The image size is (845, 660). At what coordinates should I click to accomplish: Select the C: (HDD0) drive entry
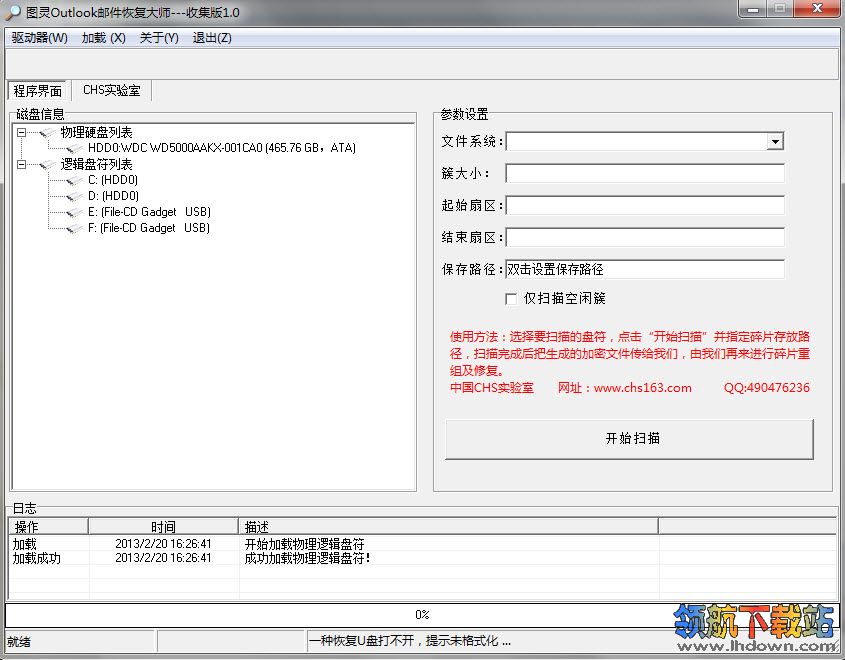(x=113, y=180)
